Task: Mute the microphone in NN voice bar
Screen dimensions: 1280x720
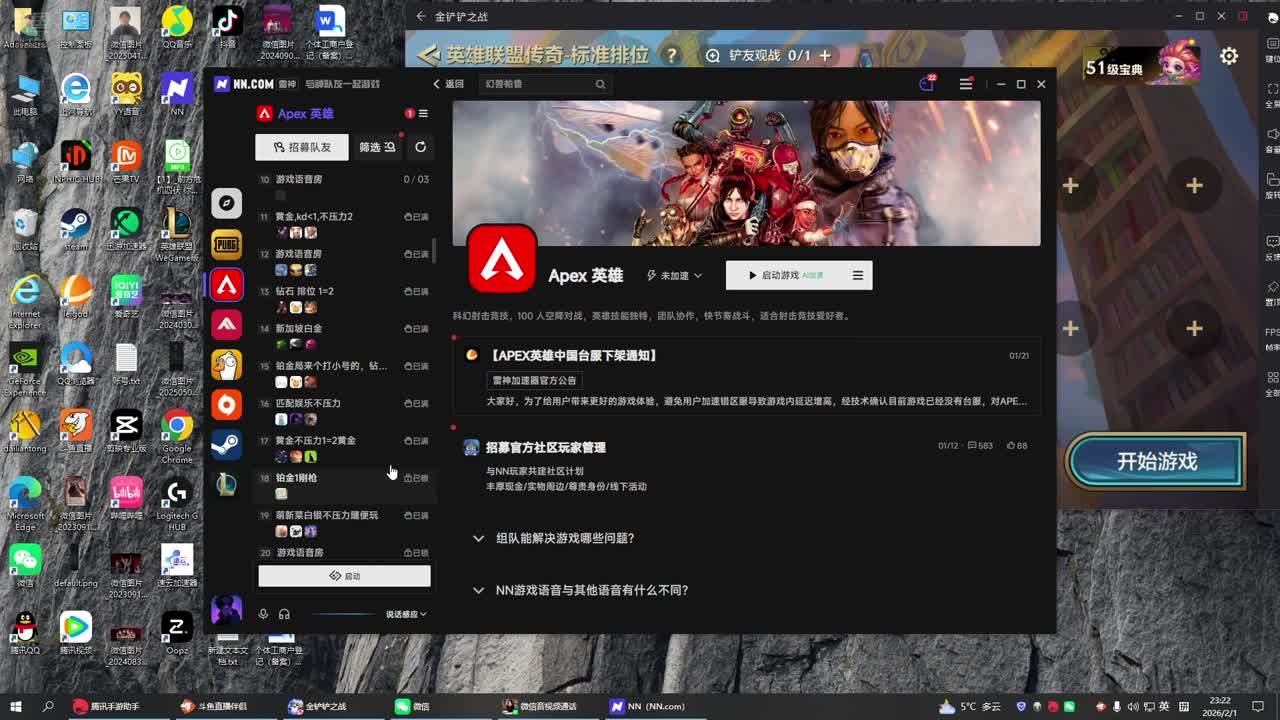Action: pyautogui.click(x=263, y=614)
